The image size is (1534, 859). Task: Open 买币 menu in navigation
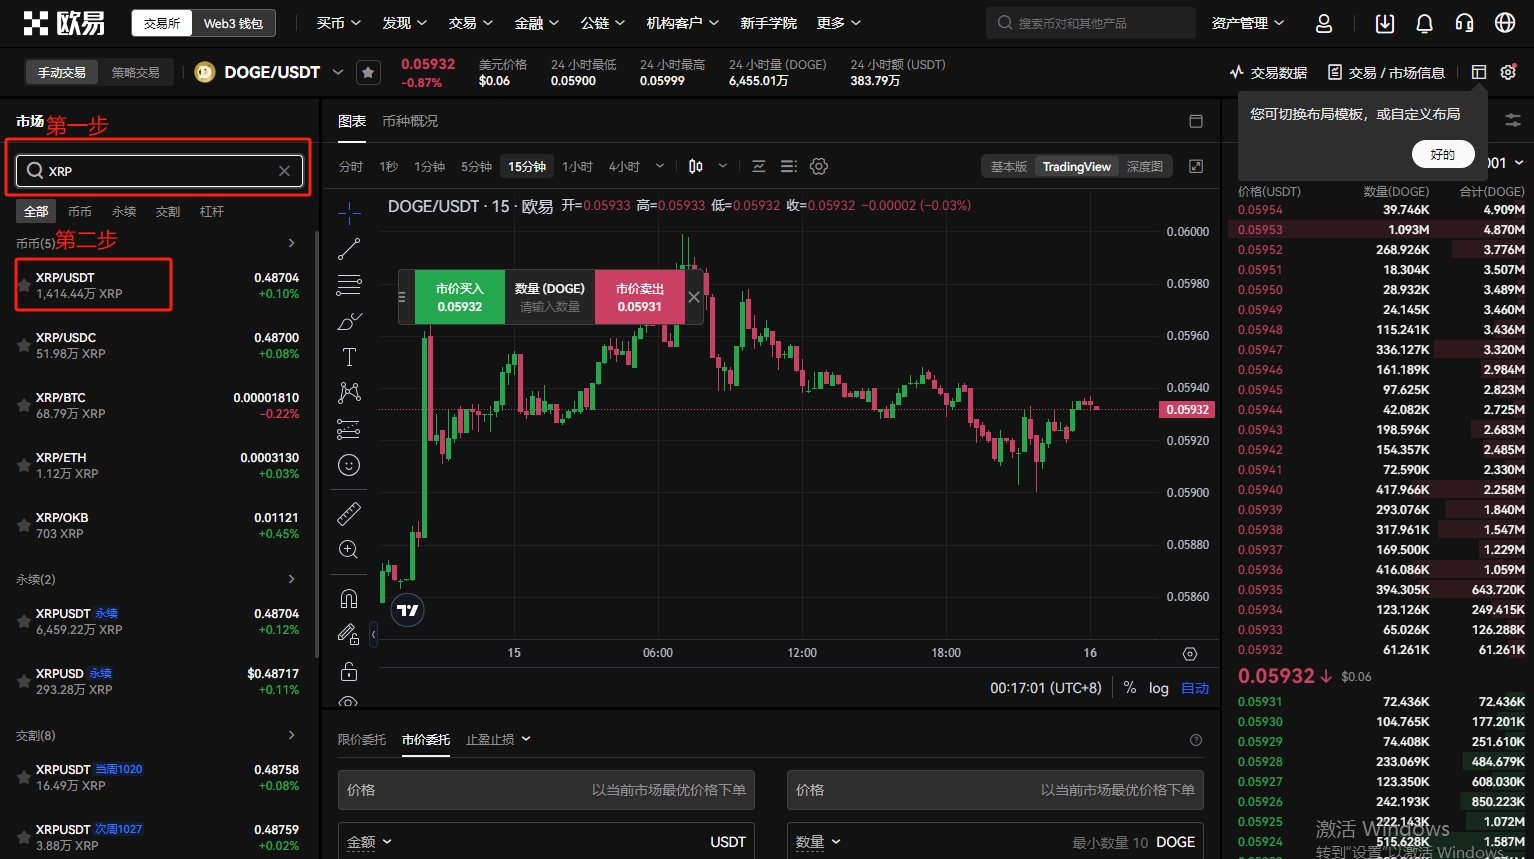pyautogui.click(x=338, y=23)
